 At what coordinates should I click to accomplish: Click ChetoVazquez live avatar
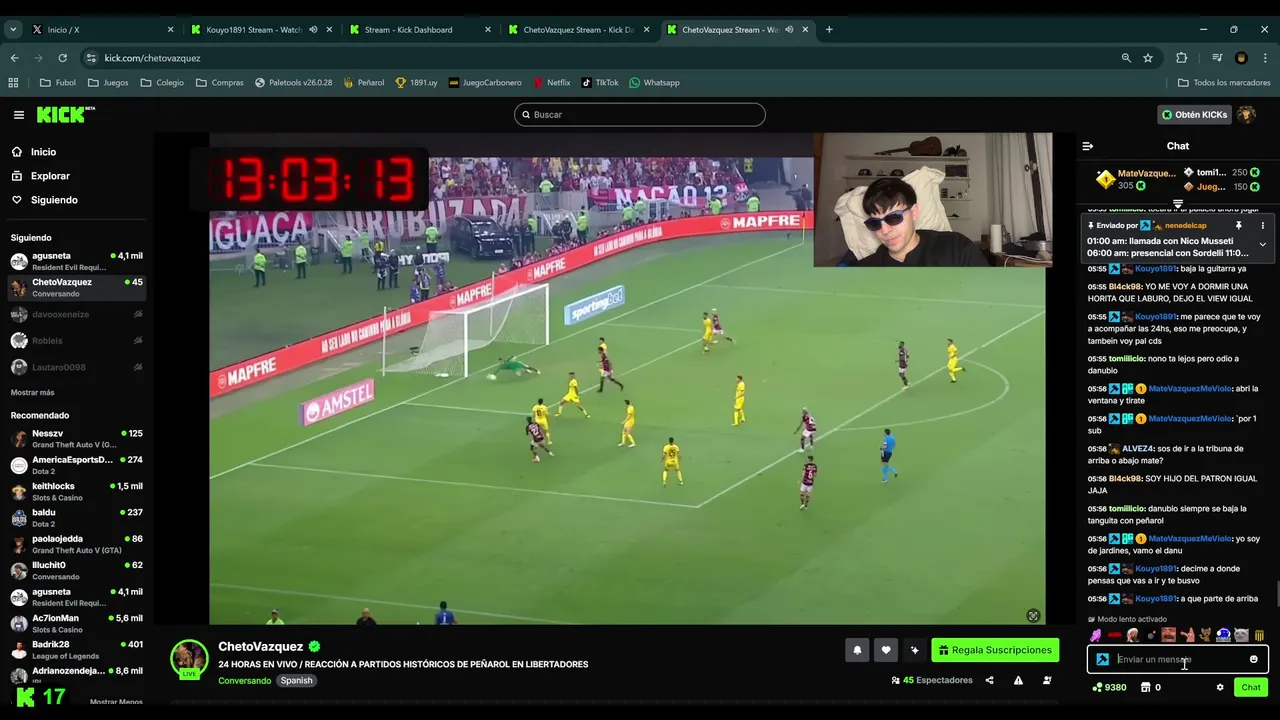pos(188,659)
